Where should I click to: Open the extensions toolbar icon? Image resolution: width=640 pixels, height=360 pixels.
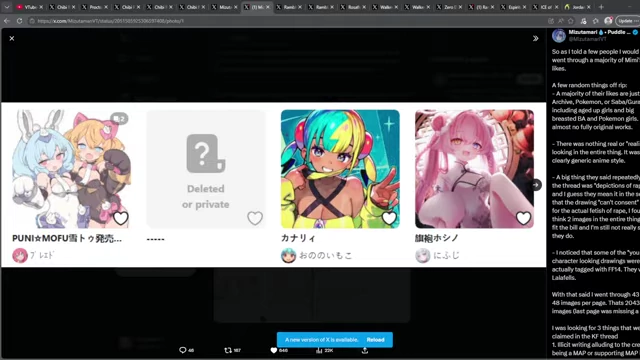point(583,21)
